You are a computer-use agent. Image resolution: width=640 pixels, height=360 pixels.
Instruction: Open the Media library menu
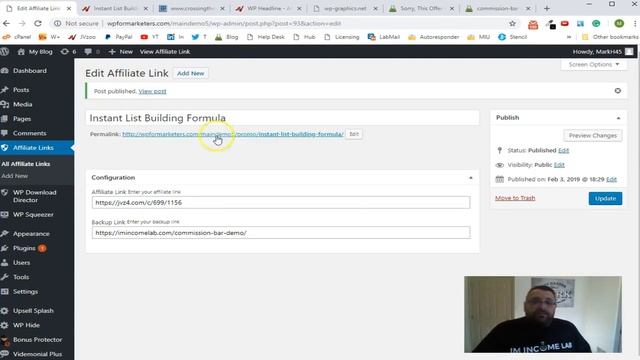[x=22, y=104]
